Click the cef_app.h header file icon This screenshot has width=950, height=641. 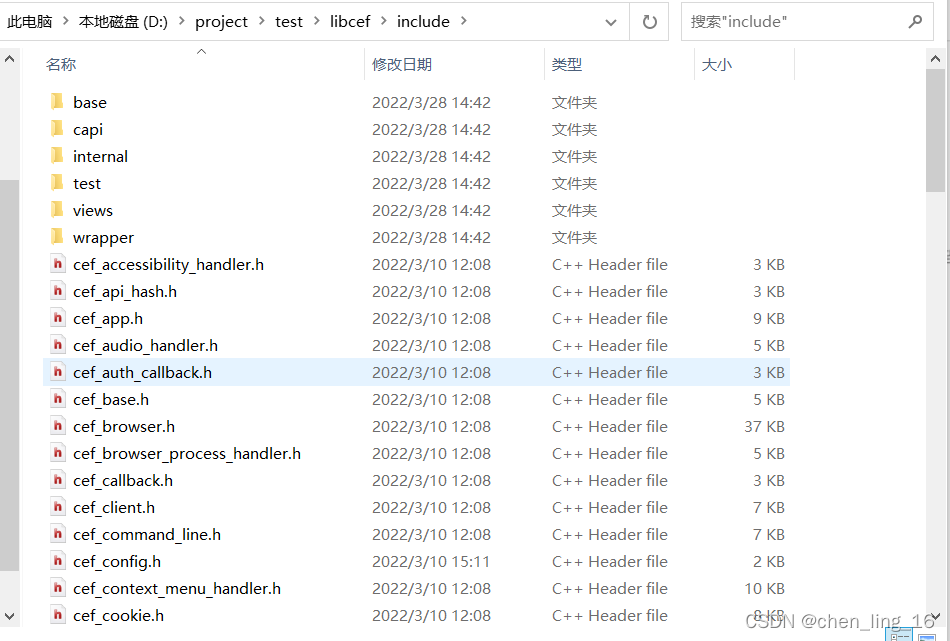click(x=58, y=318)
